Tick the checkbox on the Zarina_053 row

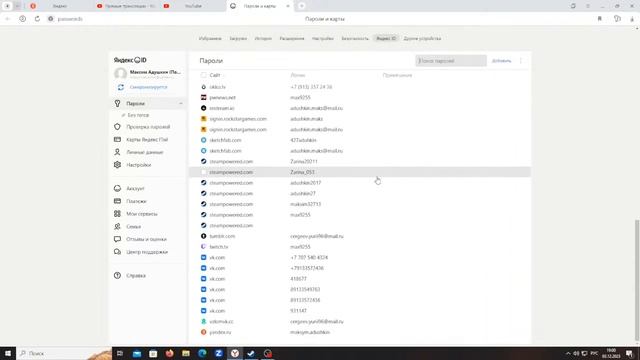[204, 172]
